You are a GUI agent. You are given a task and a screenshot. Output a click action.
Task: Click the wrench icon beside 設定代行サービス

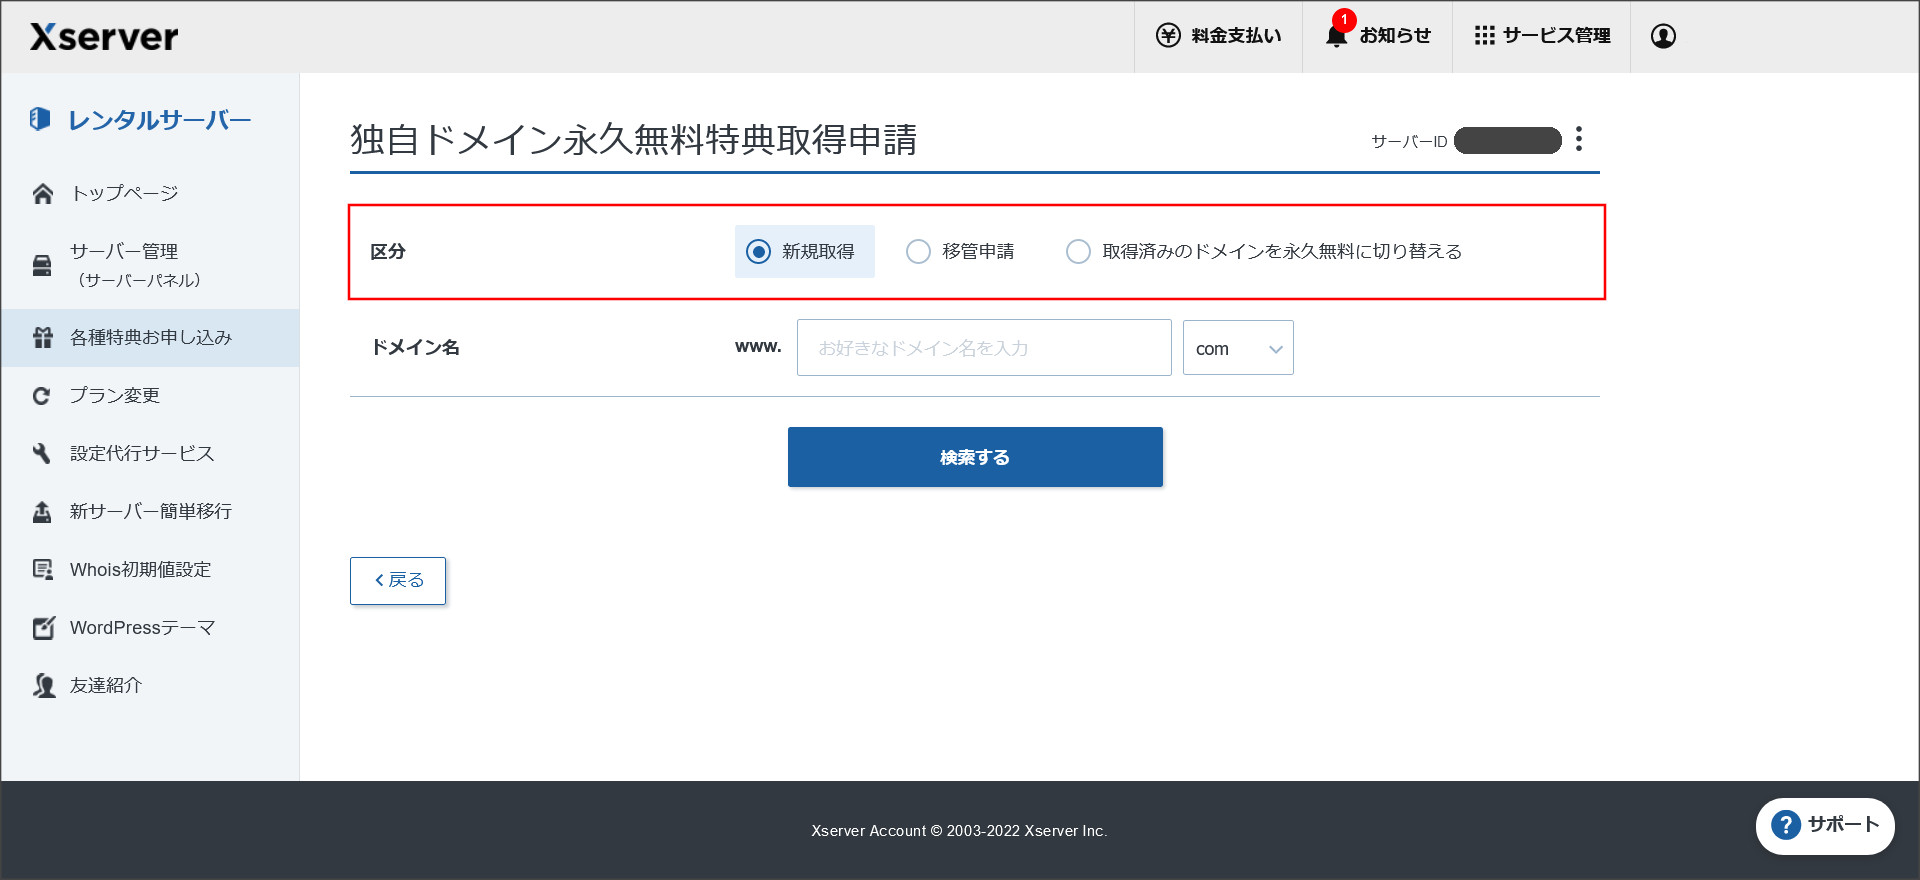click(x=42, y=454)
